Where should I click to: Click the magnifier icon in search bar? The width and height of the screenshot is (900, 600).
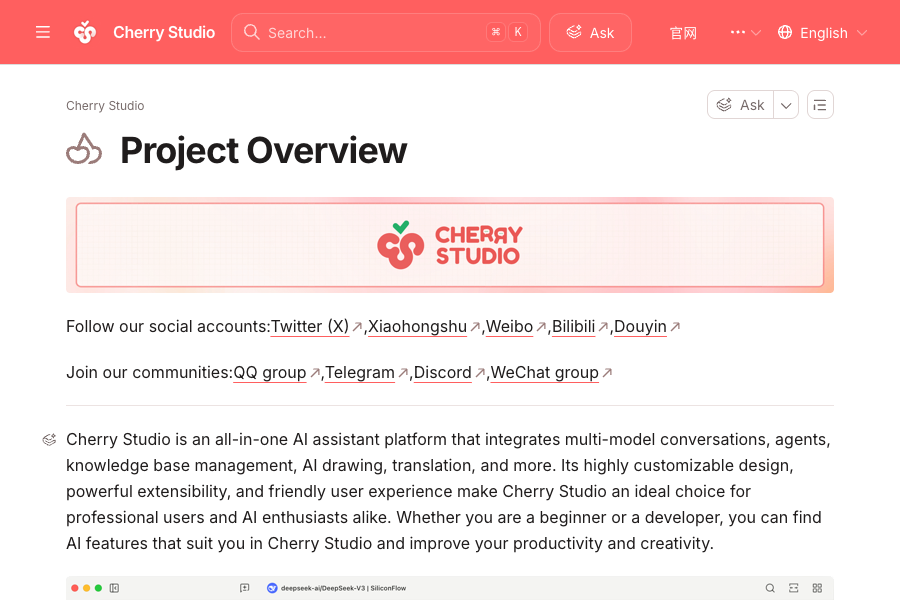(251, 32)
